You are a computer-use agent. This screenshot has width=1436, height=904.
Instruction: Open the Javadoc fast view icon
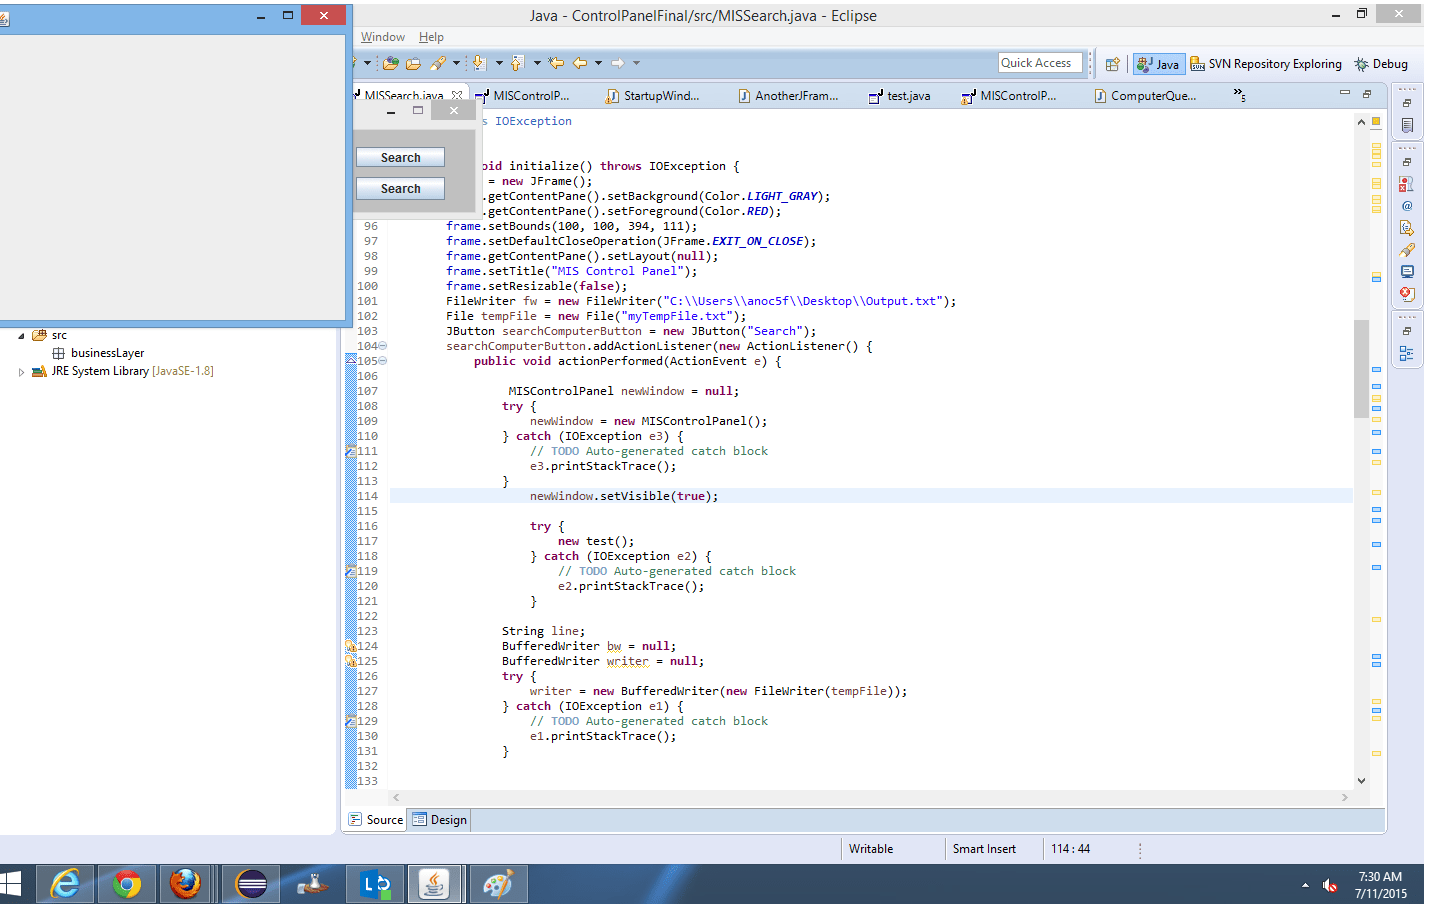point(1407,206)
